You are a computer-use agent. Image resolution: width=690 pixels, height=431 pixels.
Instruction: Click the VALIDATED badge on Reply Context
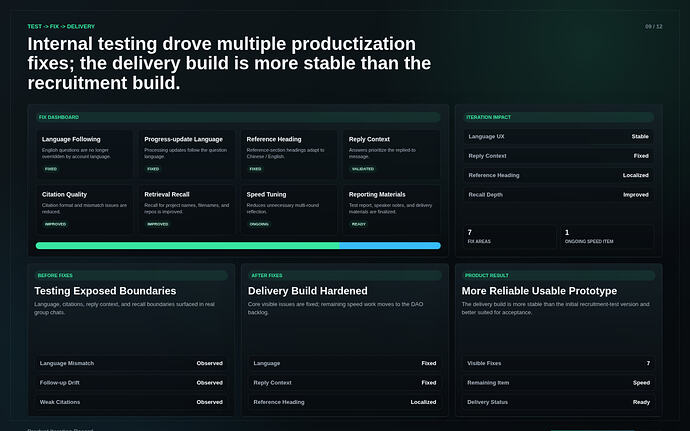(x=363, y=169)
